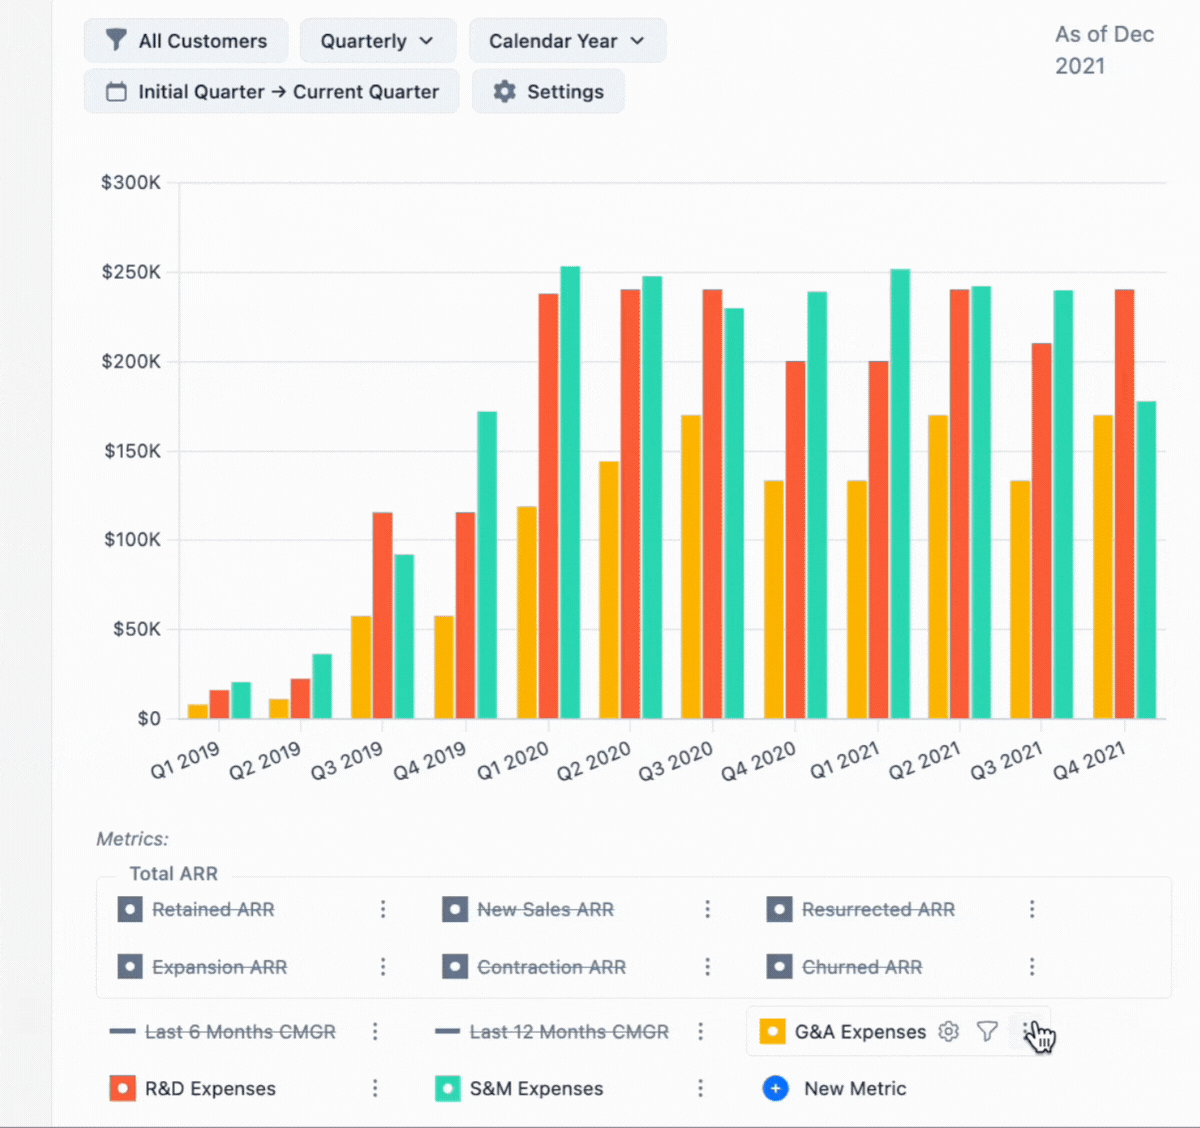
Task: Expand the Calendar Year dropdown
Action: [x=566, y=41]
